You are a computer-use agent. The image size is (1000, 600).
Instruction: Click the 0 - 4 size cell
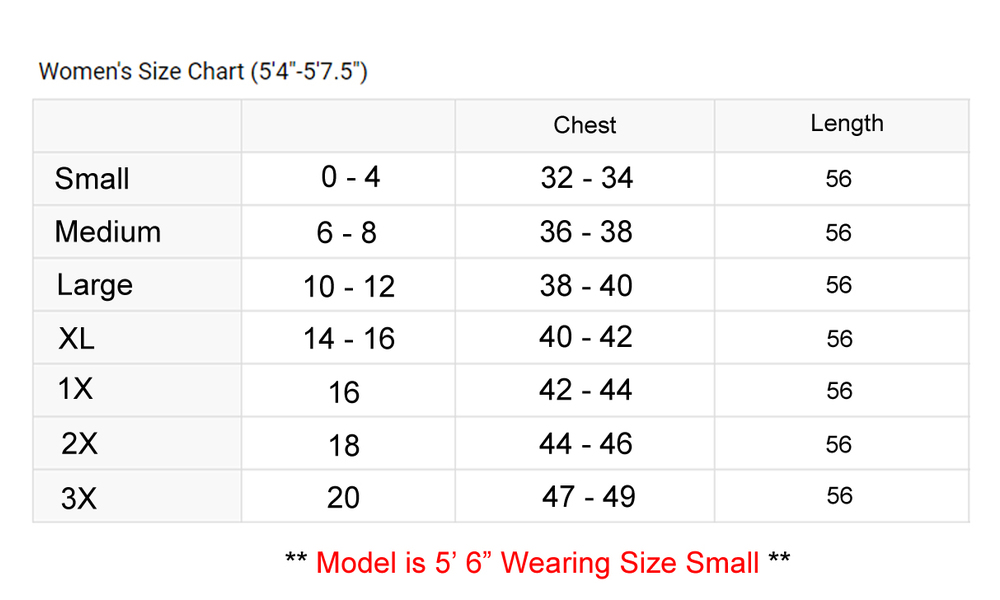click(350, 177)
